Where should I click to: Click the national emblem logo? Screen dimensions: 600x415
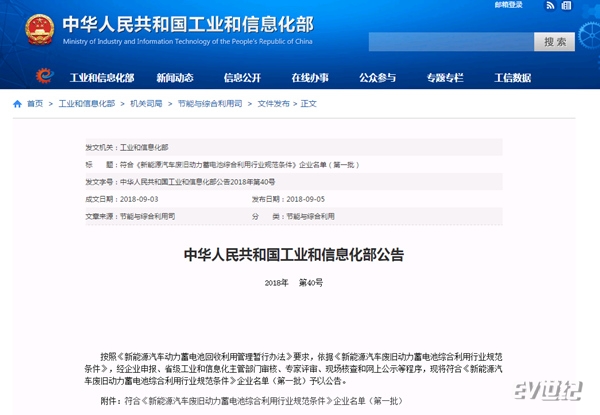coord(39,30)
